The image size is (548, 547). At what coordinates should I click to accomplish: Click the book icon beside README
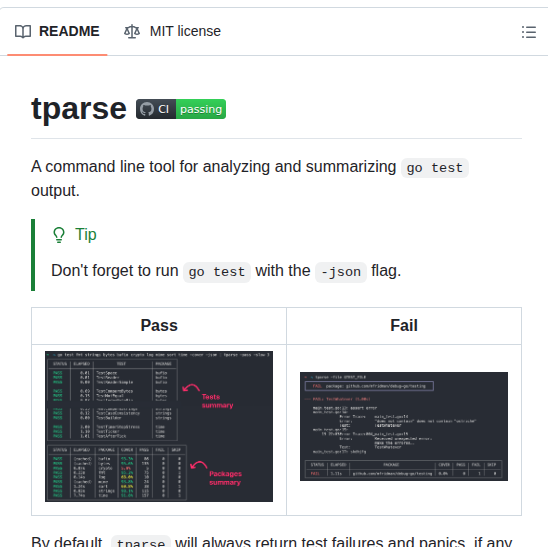pyautogui.click(x=23, y=31)
